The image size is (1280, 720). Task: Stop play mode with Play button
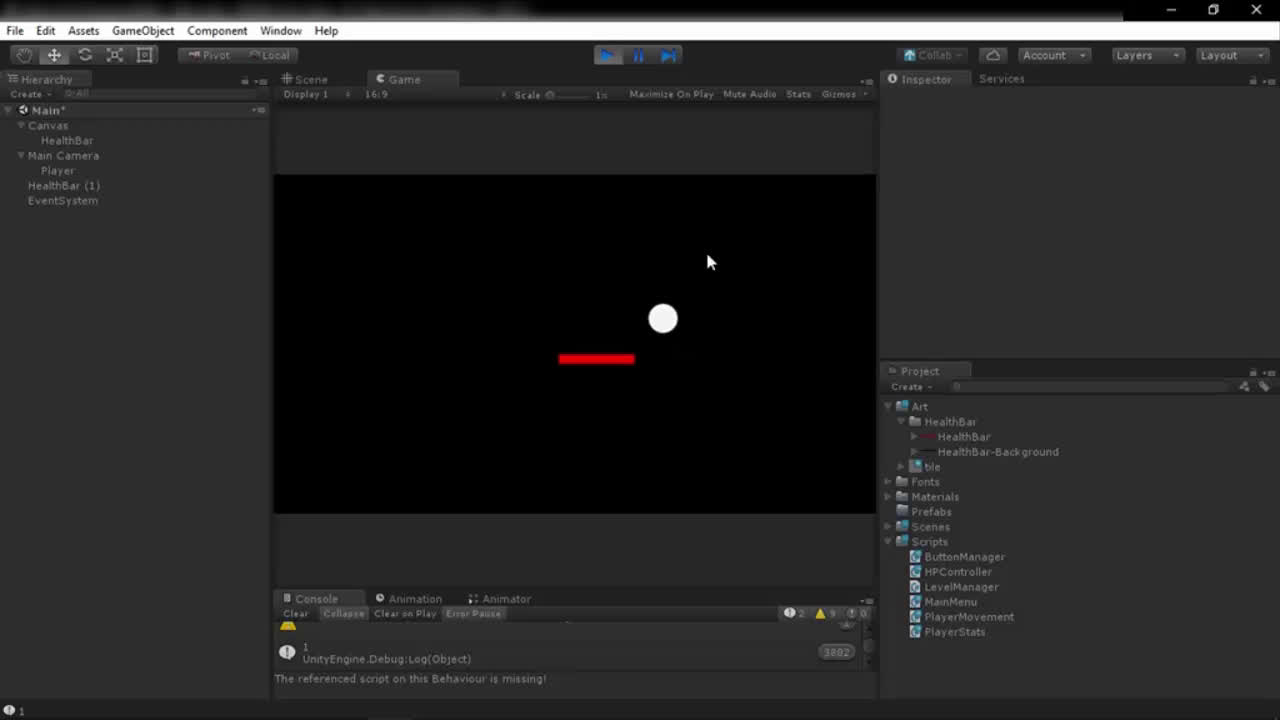tap(607, 55)
